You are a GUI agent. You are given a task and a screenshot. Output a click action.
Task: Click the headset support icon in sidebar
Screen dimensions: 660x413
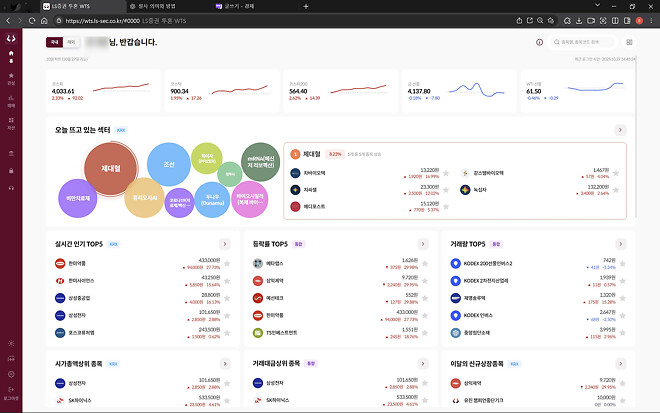[x=11, y=188]
